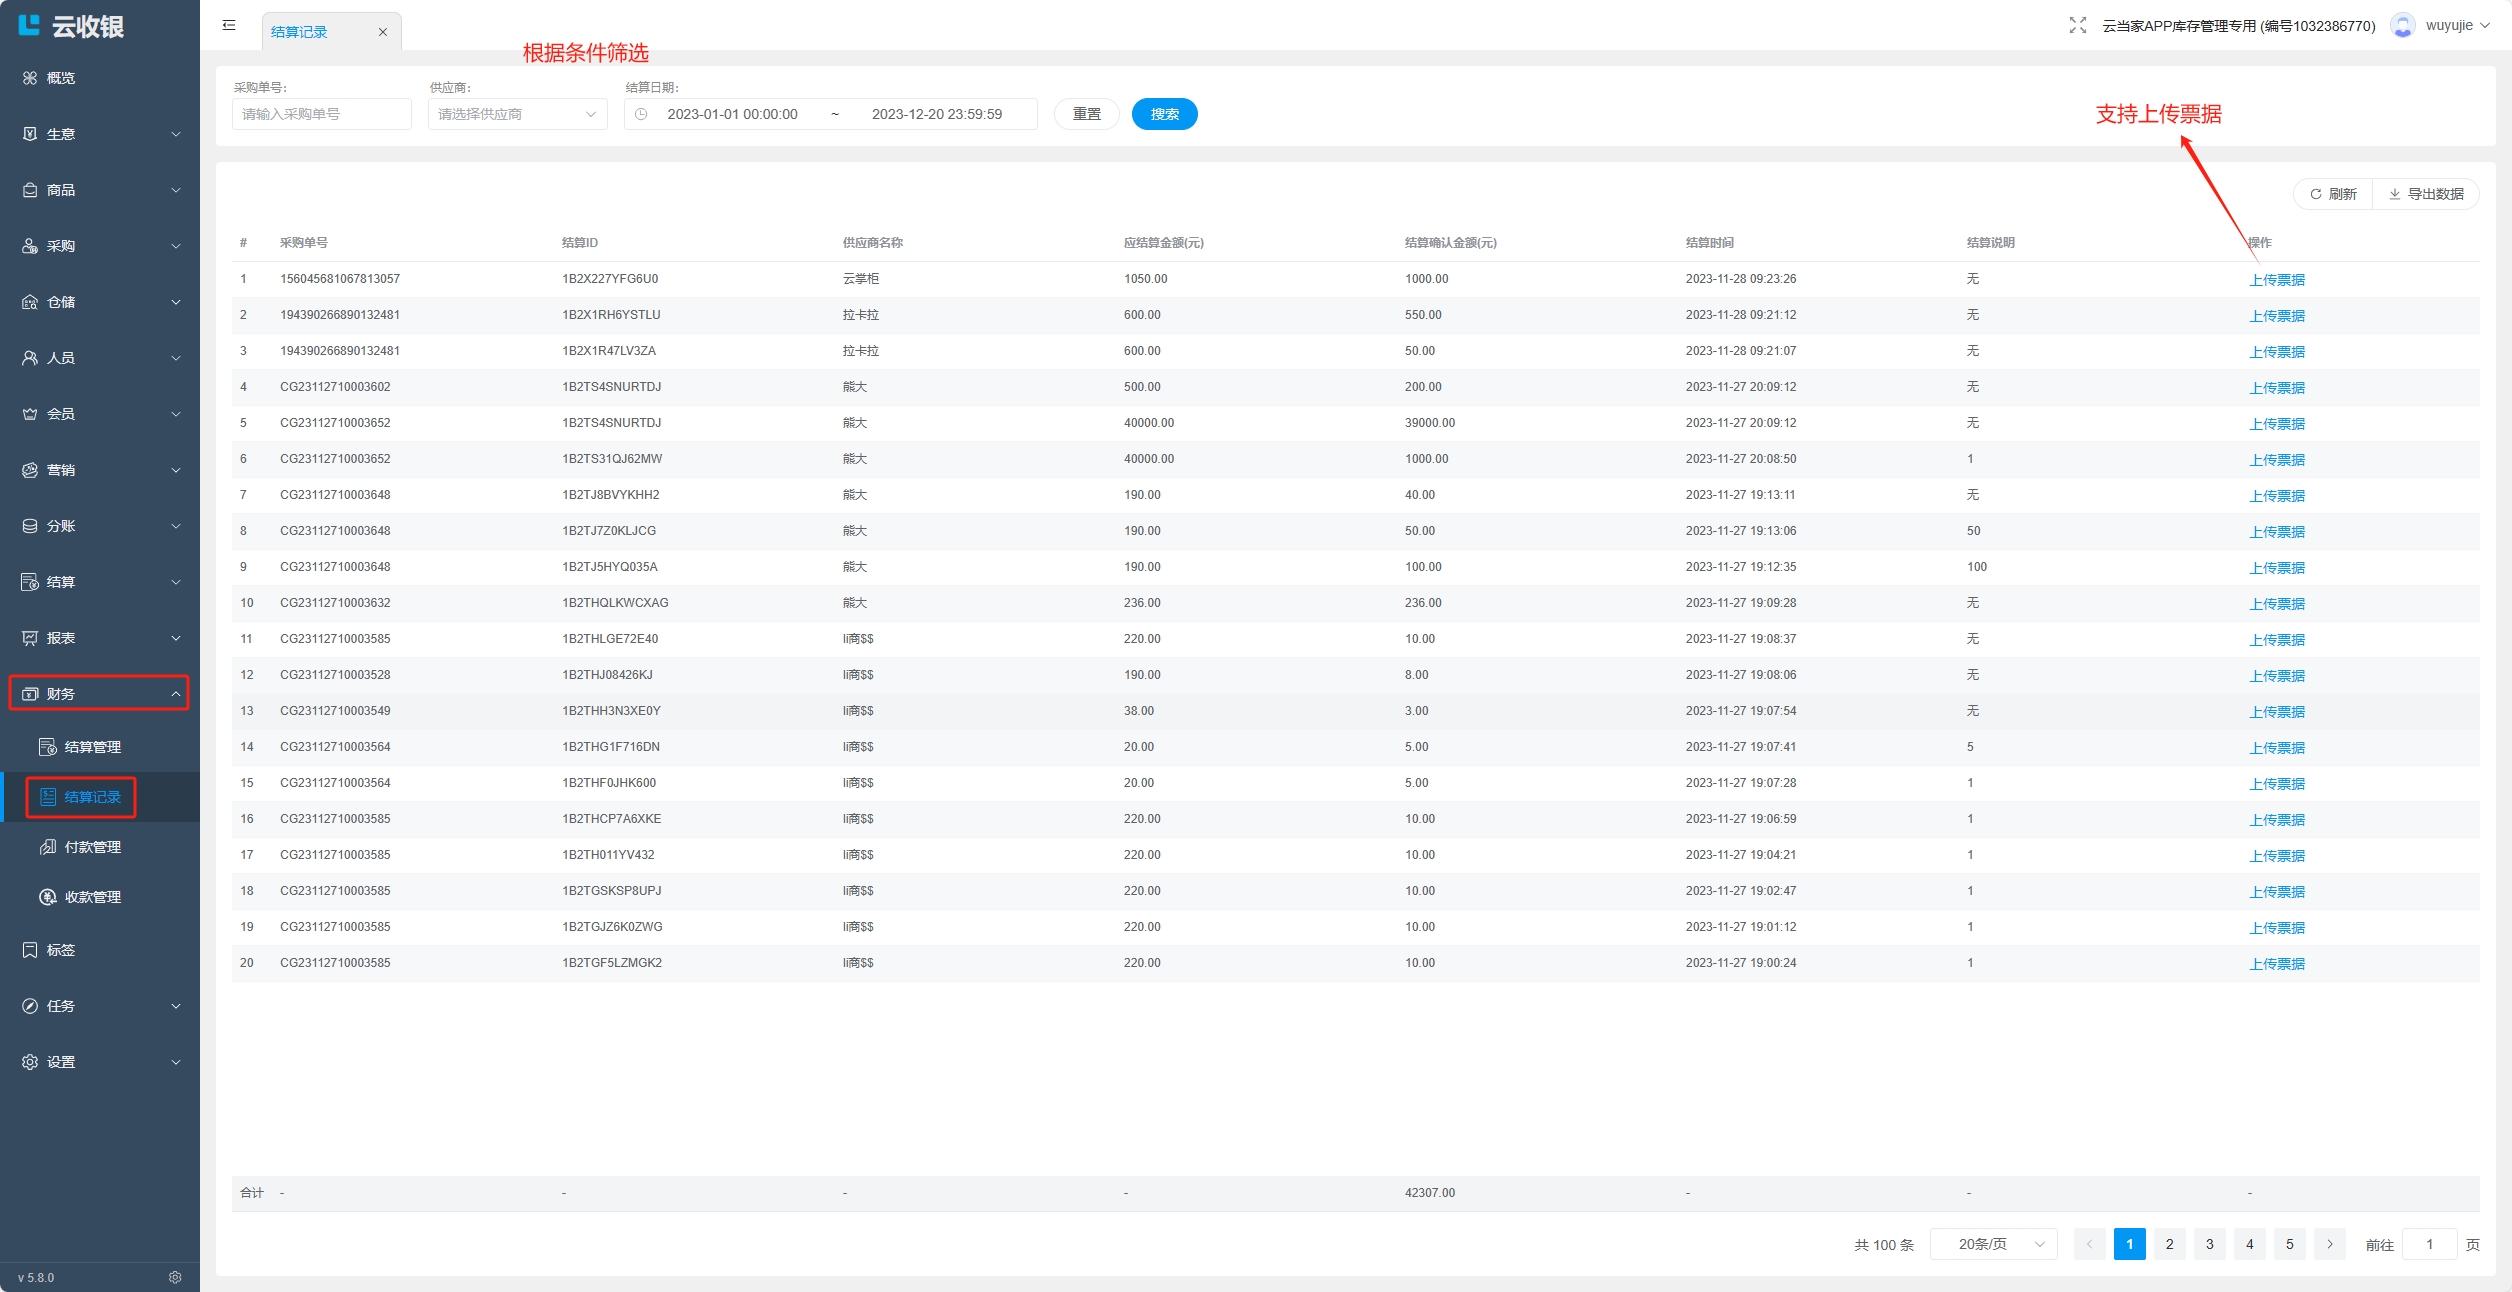The image size is (2512, 1292).
Task: Click the 采购单号 input field
Action: pos(321,114)
